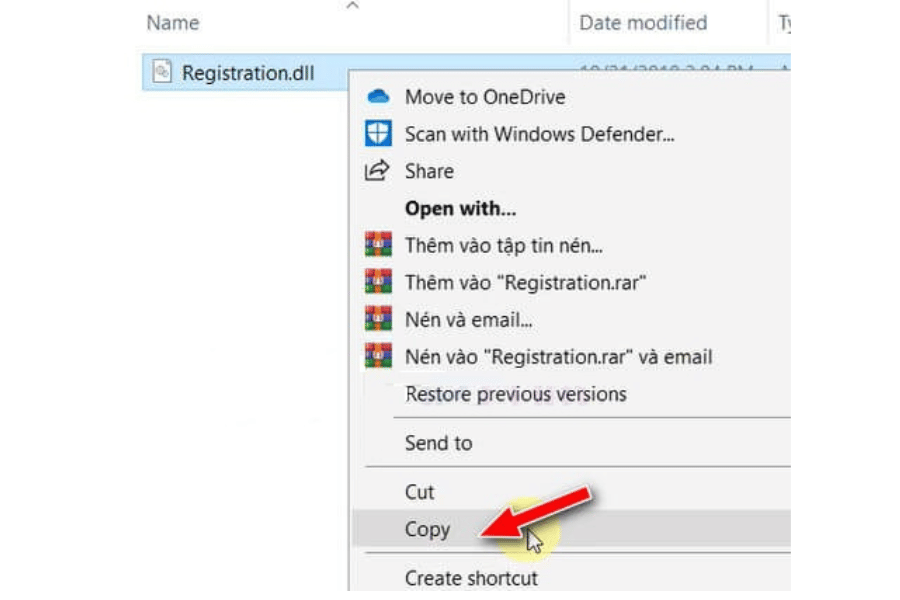This screenshot has height=600, width=900.
Task: Select "Create shortcut" menu entry
Action: click(x=471, y=578)
